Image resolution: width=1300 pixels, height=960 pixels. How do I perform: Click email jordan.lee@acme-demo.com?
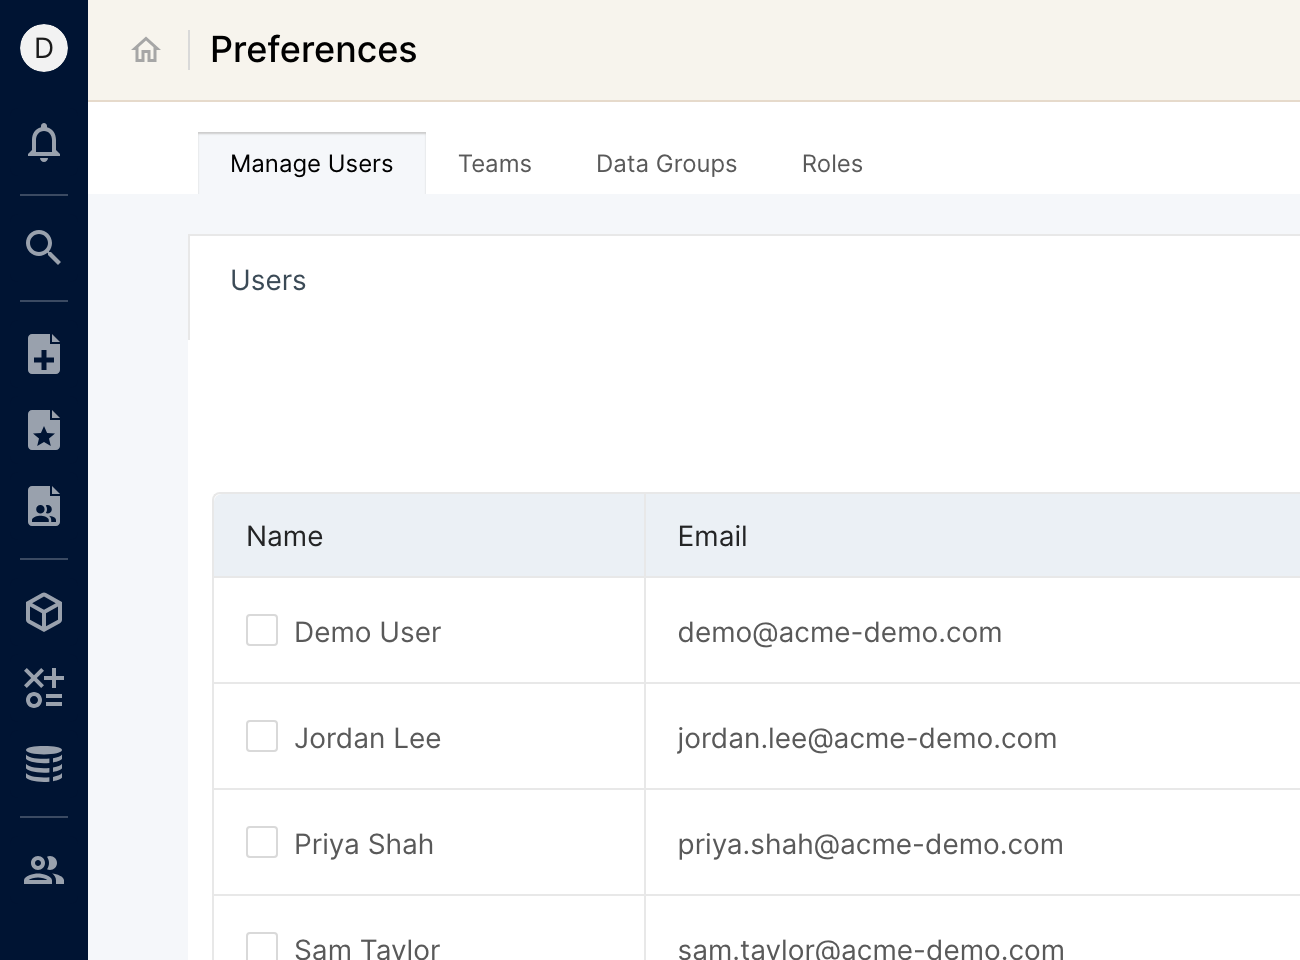coord(867,738)
